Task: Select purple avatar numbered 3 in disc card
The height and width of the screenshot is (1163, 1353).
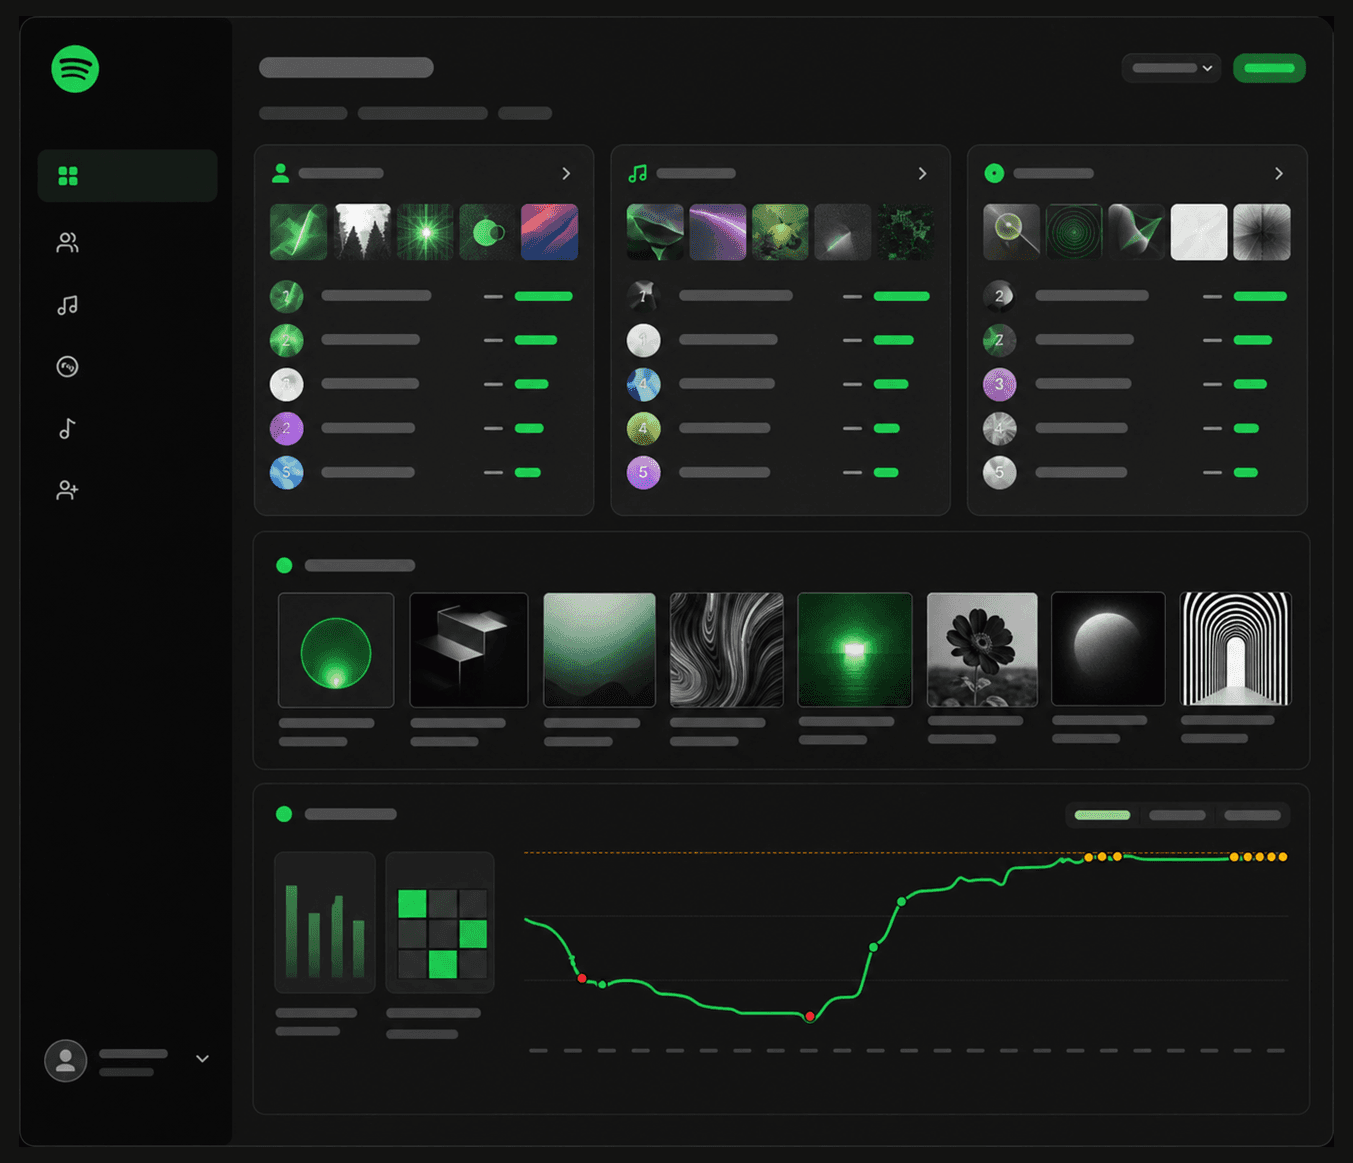Action: coord(1000,384)
